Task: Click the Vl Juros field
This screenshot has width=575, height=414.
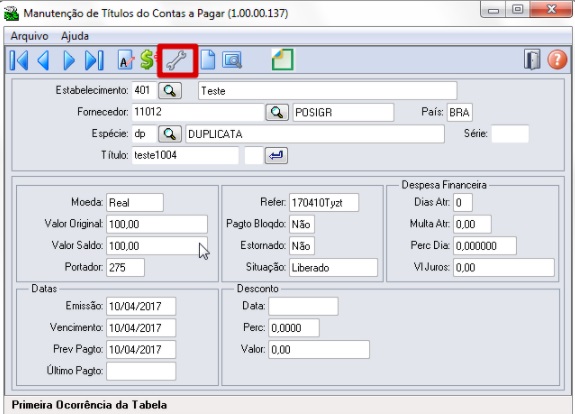Action: pyautogui.click(x=504, y=267)
